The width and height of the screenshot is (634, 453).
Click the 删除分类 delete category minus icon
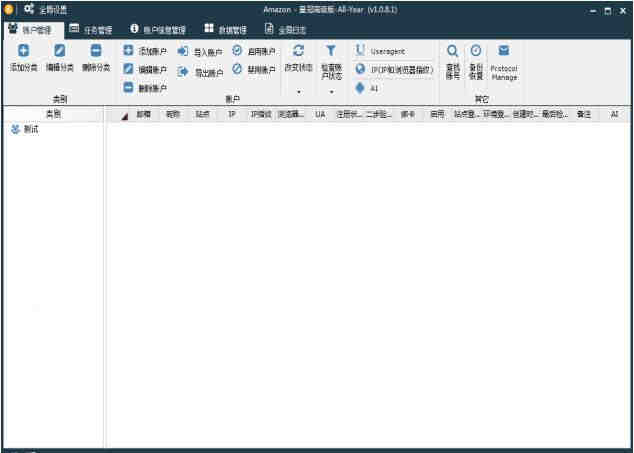click(96, 51)
